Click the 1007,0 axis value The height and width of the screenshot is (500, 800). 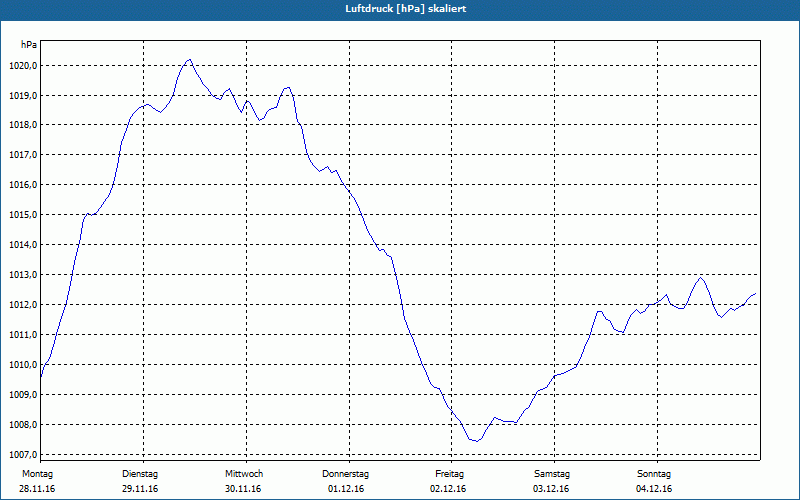pos(23,455)
